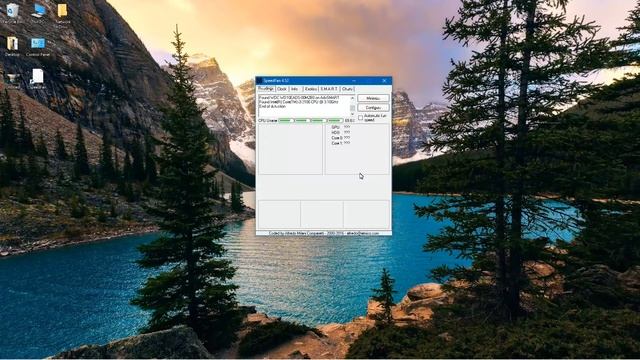Click the fourth CPU Usage bar
The height and width of the screenshot is (360, 640).
(x=335, y=121)
